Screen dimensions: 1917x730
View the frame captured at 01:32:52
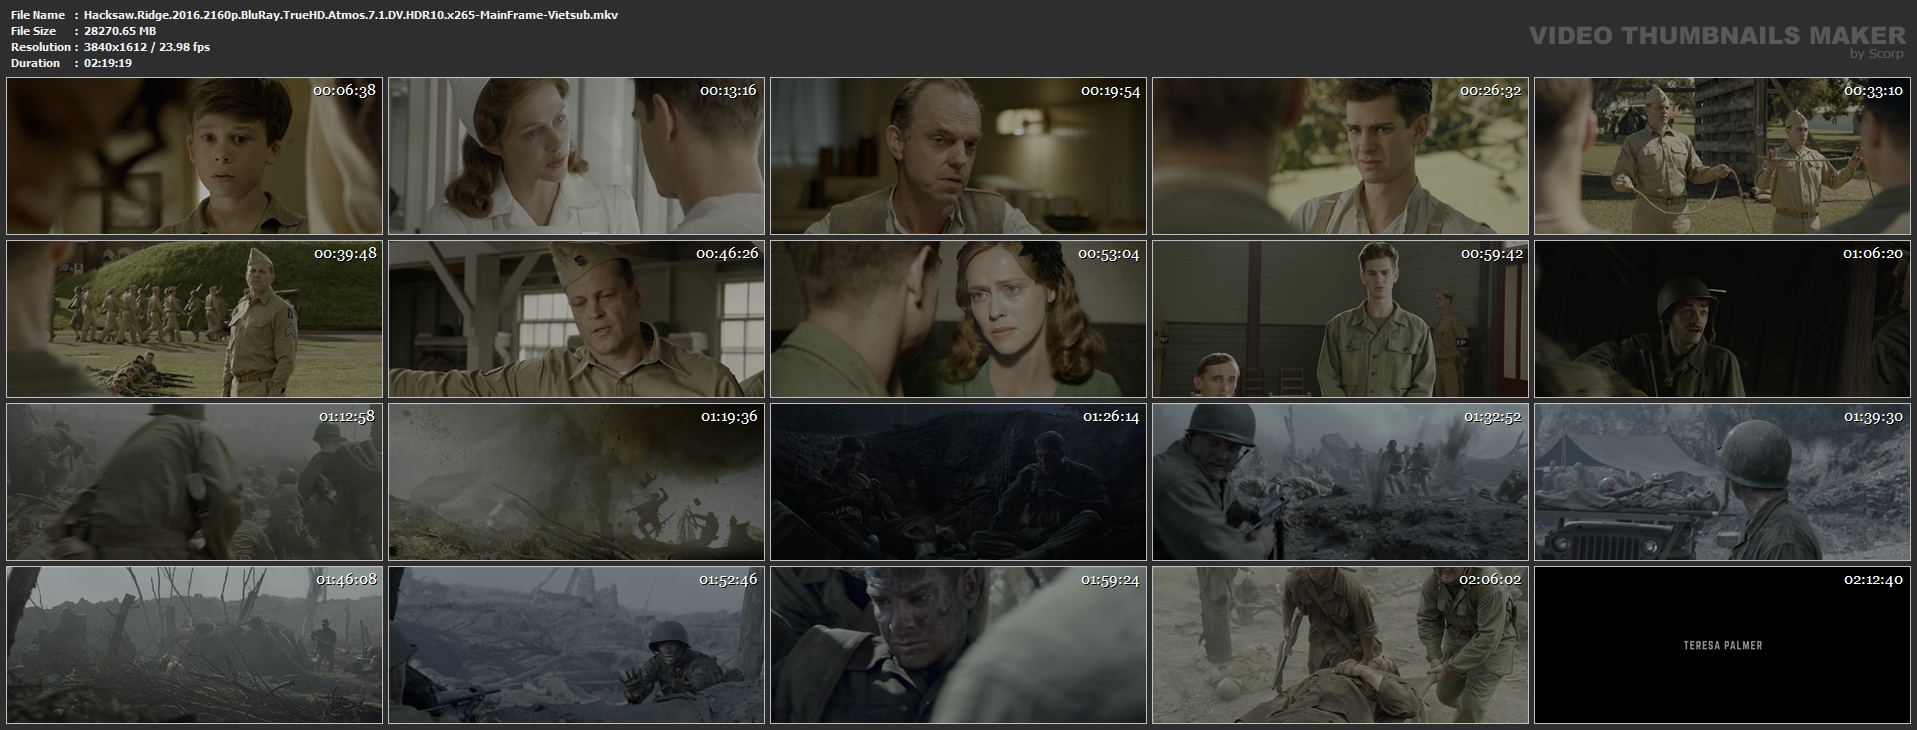(1340, 482)
